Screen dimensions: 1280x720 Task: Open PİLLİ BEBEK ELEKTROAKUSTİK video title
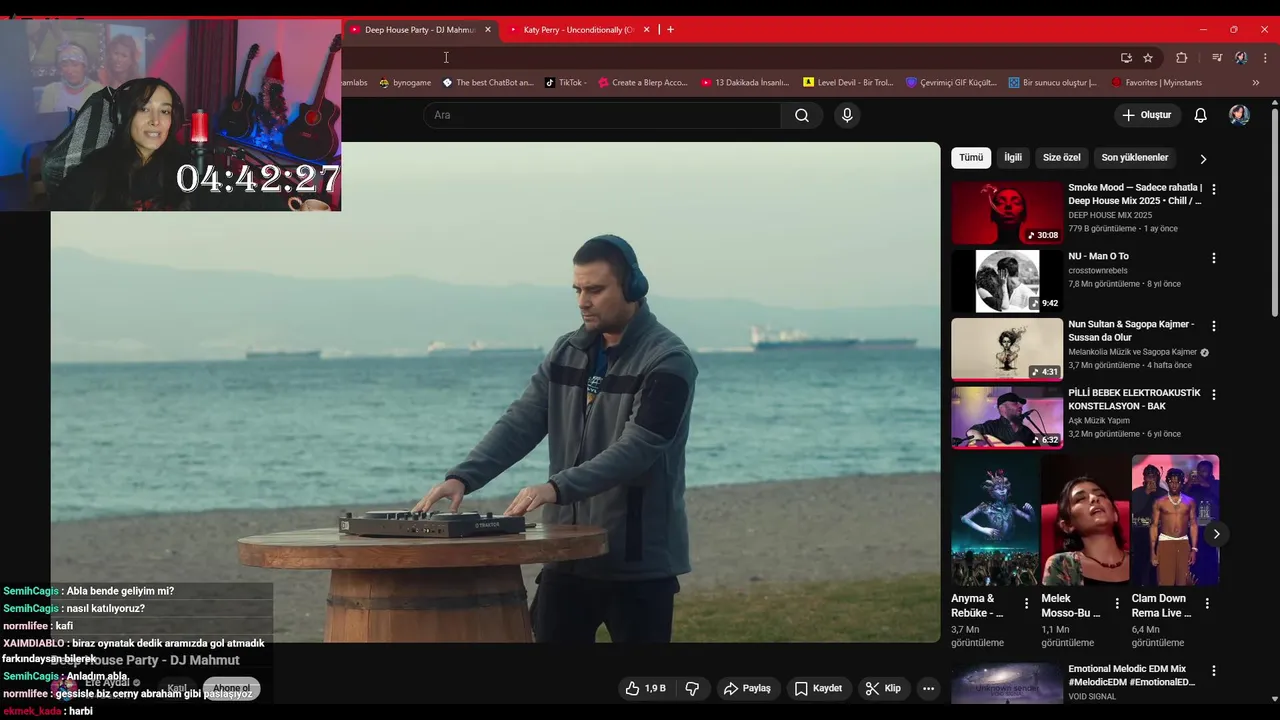click(x=1134, y=399)
